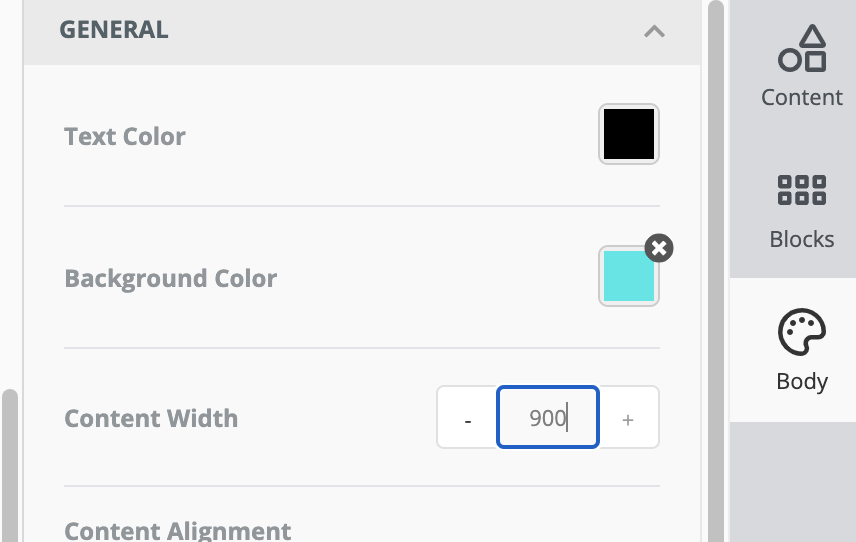Select the Body tab label
Screen dimensions: 856x542
(802, 382)
